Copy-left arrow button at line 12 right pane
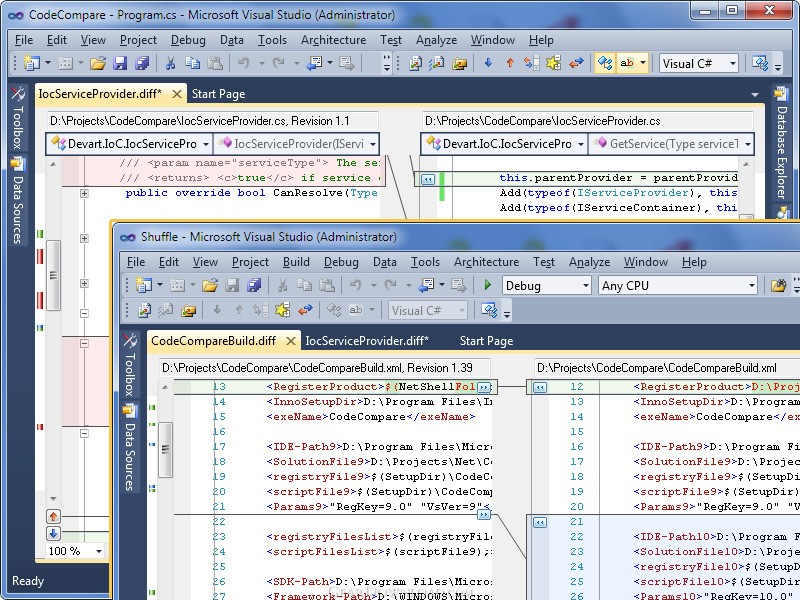The width and height of the screenshot is (800, 600). click(x=540, y=387)
